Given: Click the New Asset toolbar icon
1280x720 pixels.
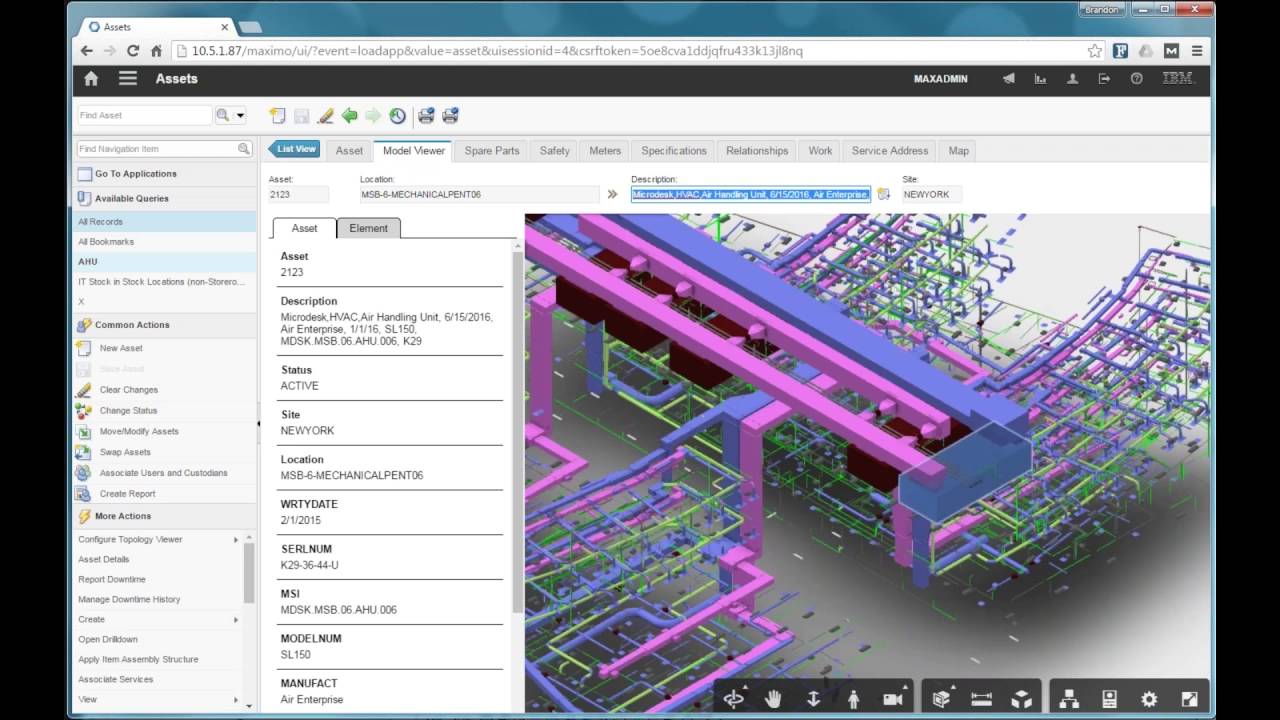Looking at the screenshot, I should point(278,116).
